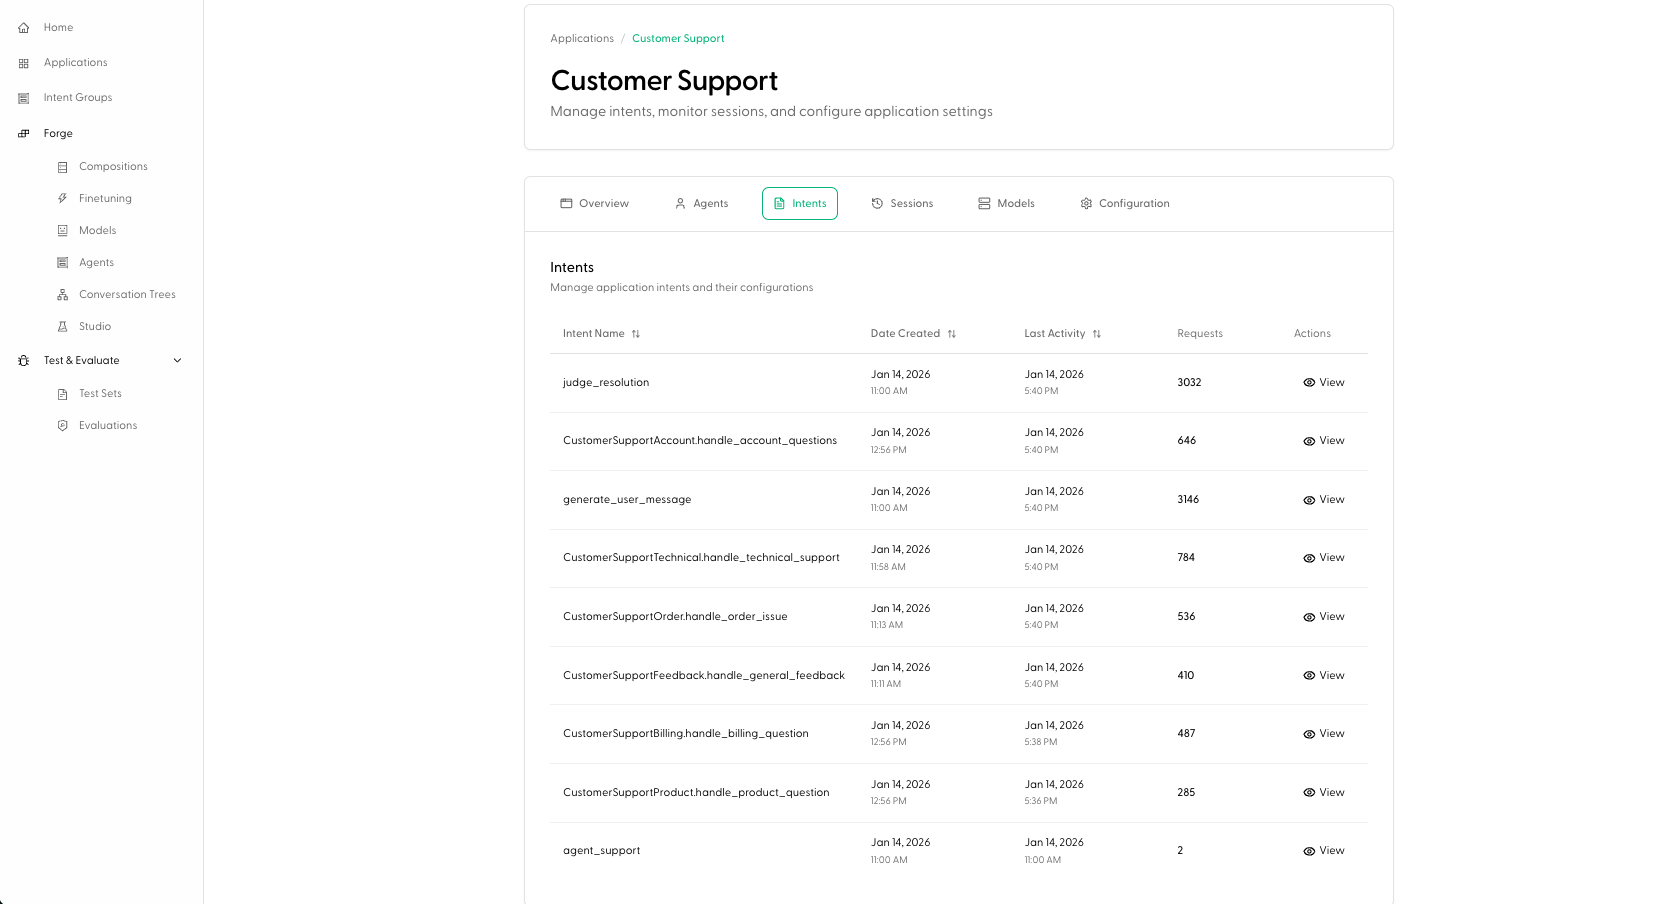Collapse the Test & Evaluate chevron
This screenshot has width=1676, height=904.
178,361
